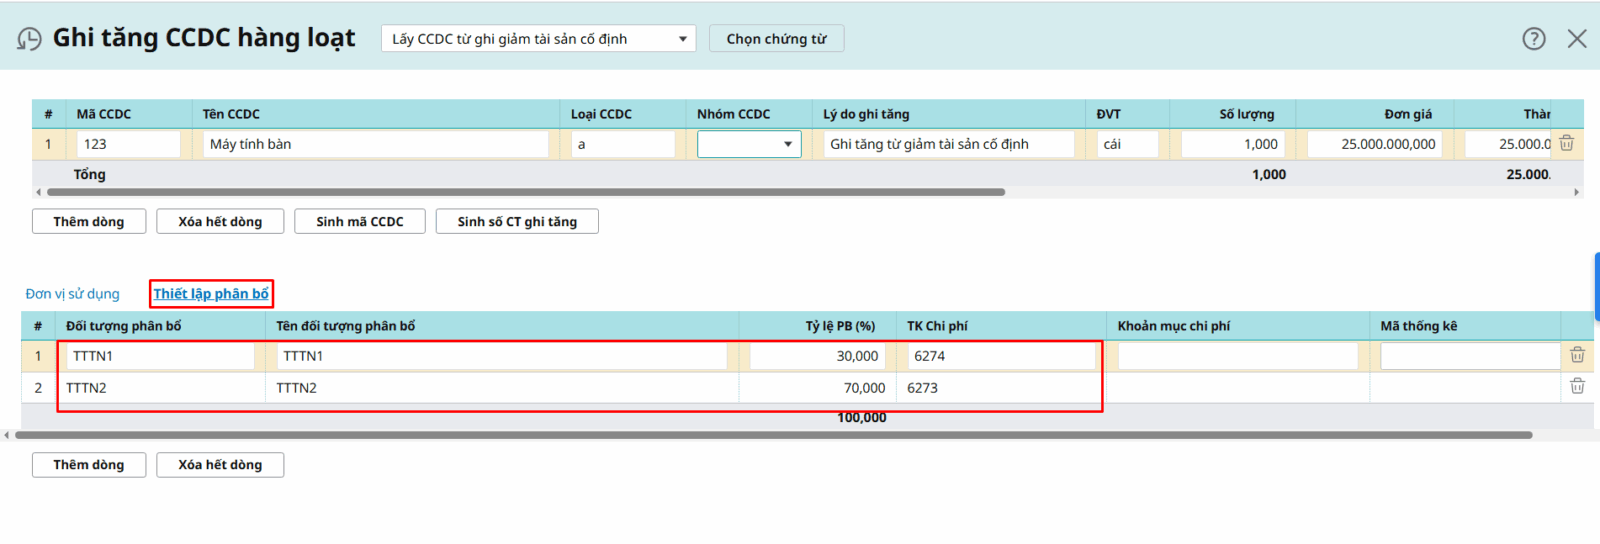Add a row with upper Thêm dòng
The height and width of the screenshot is (544, 1600).
click(x=89, y=222)
